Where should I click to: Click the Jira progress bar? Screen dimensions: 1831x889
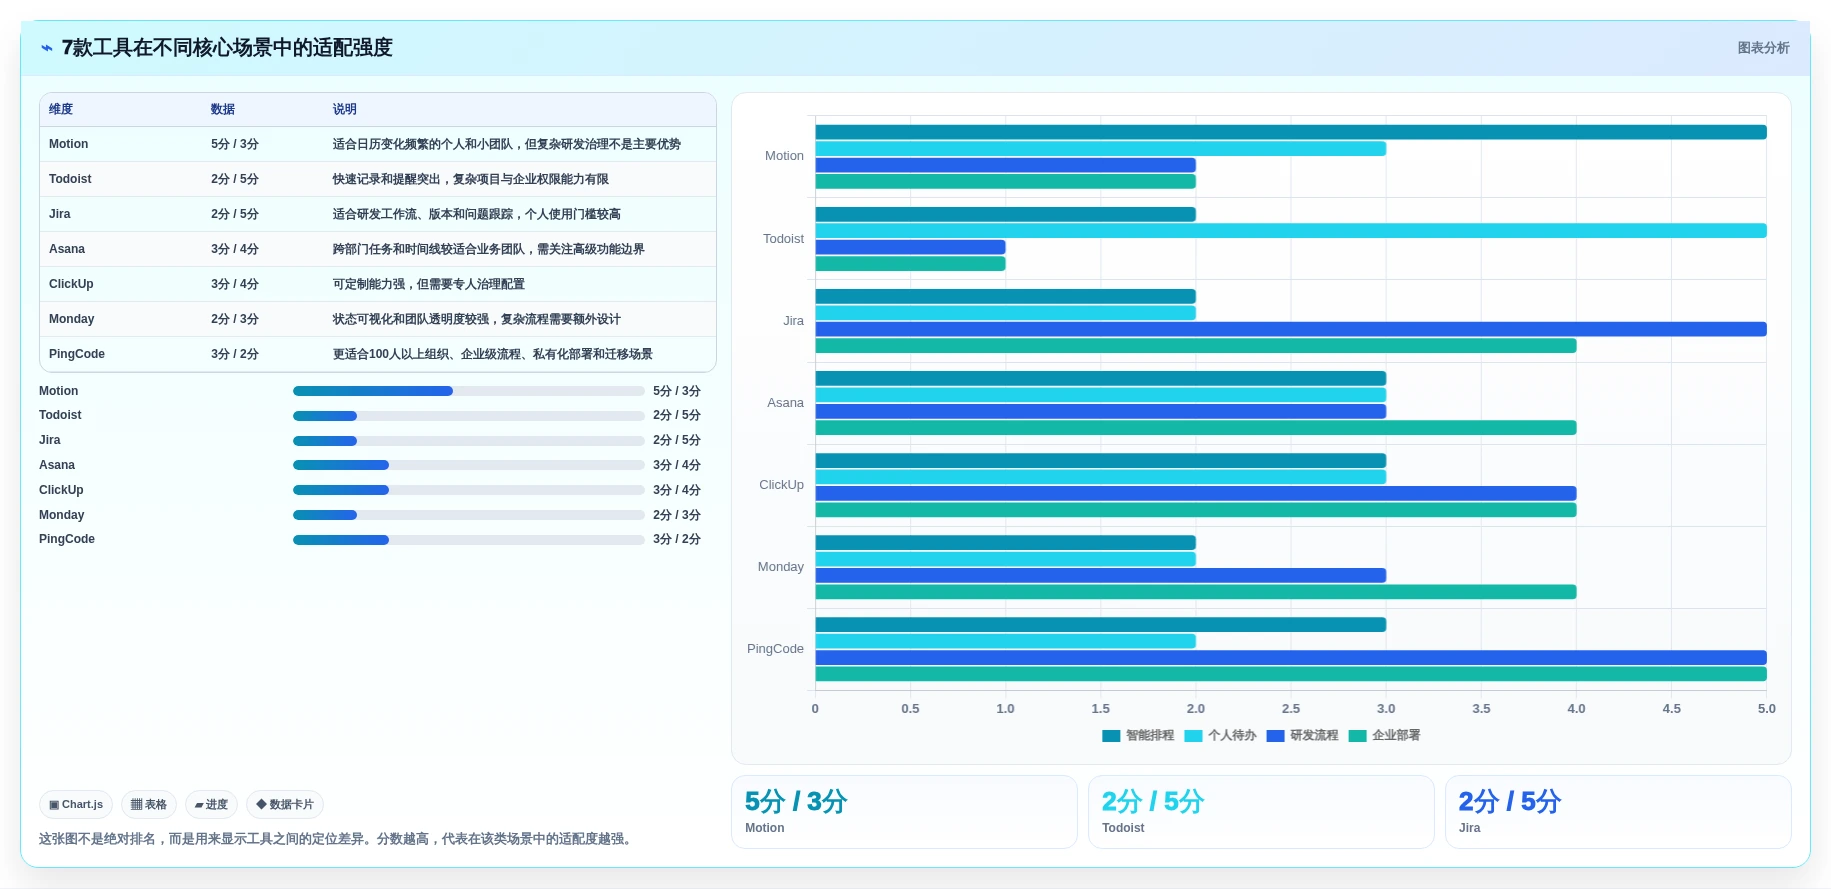tap(468, 441)
